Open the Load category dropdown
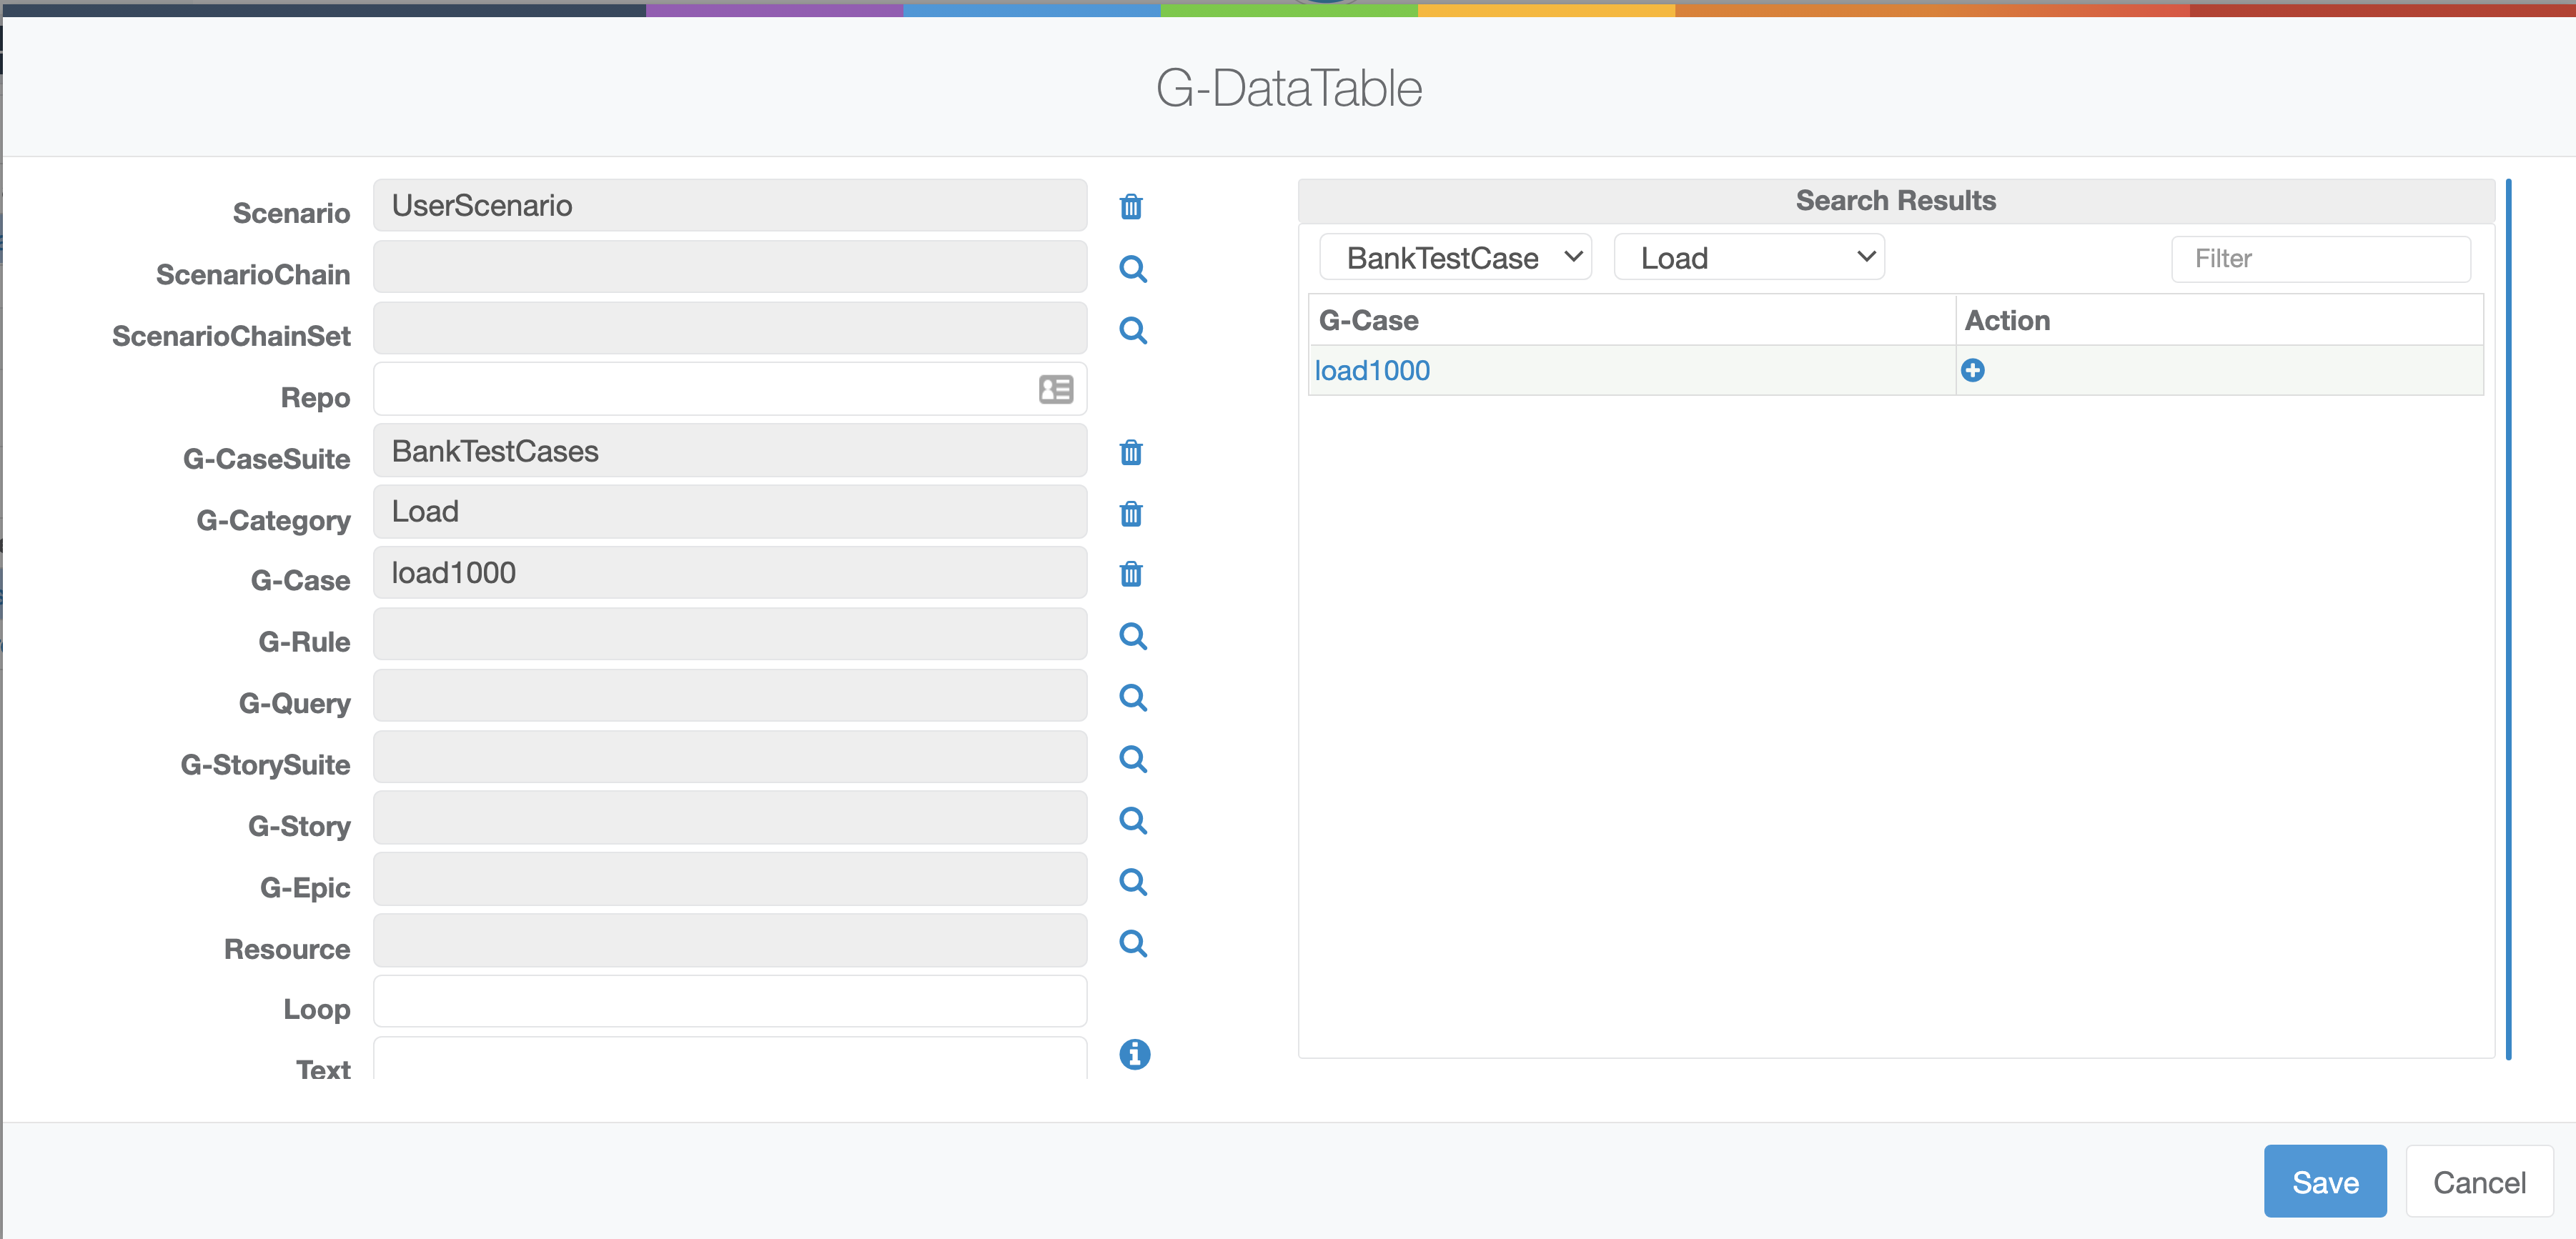 (1748, 258)
